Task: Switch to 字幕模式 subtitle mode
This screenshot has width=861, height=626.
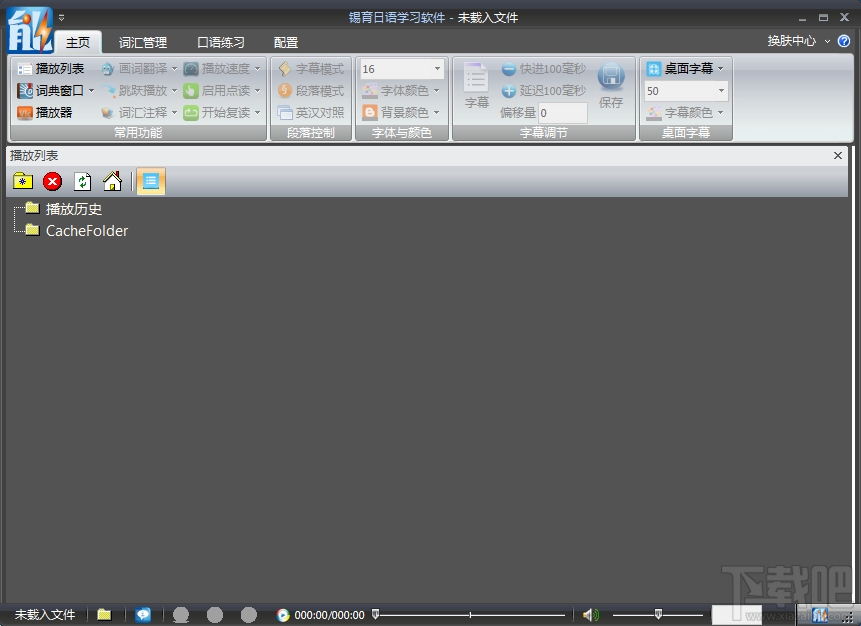Action: pyautogui.click(x=311, y=69)
